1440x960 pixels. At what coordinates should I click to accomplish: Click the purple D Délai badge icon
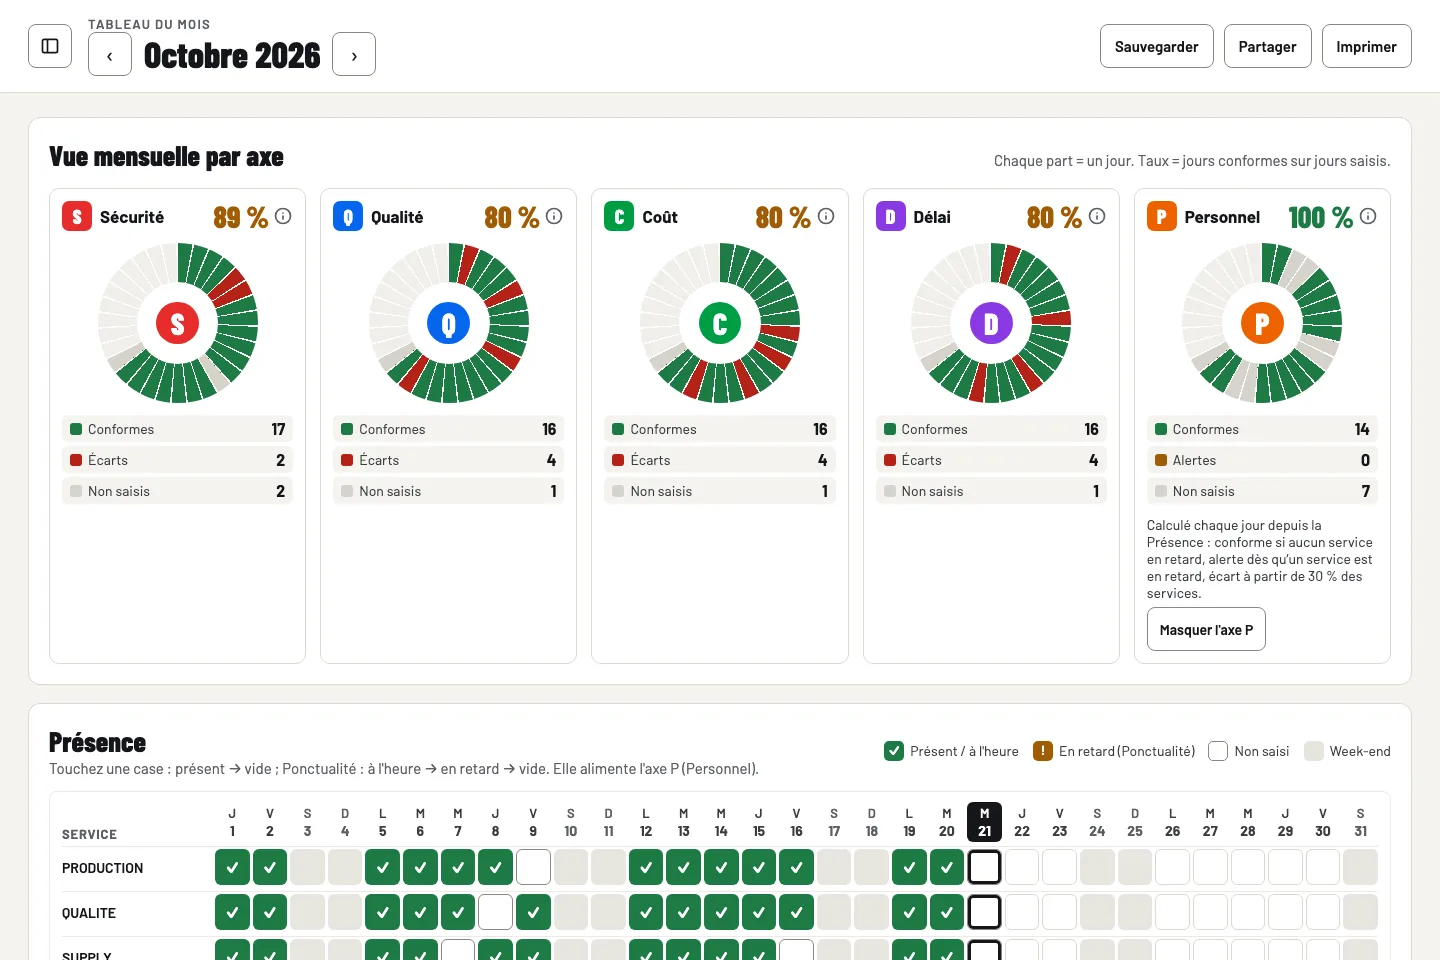(891, 216)
